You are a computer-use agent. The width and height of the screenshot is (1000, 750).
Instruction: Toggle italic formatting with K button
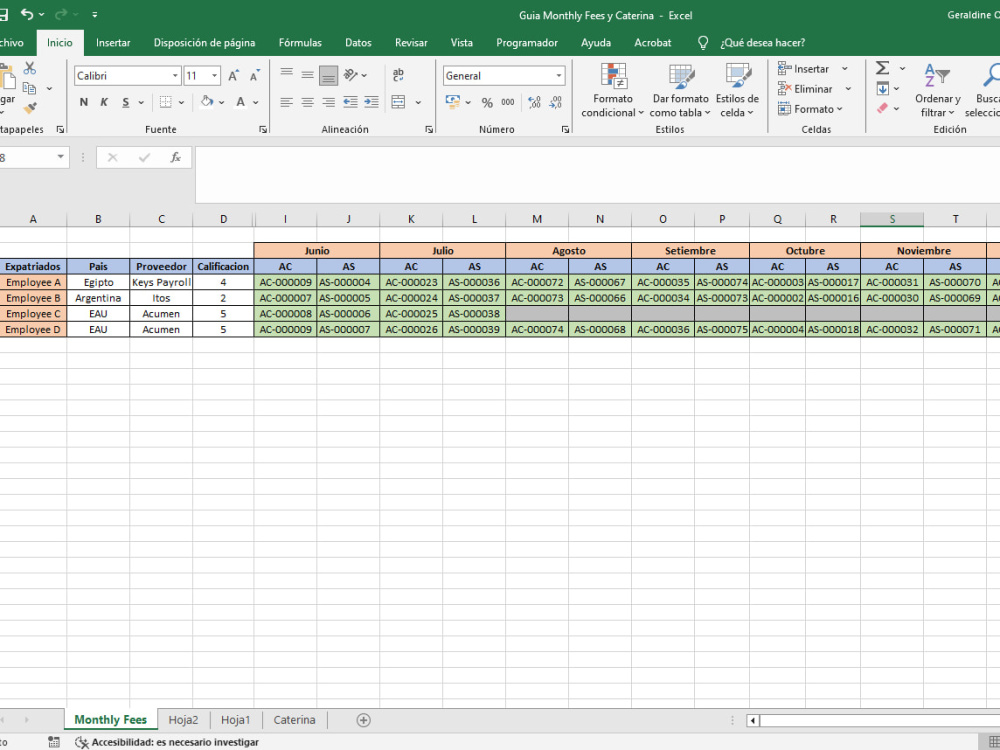point(105,102)
